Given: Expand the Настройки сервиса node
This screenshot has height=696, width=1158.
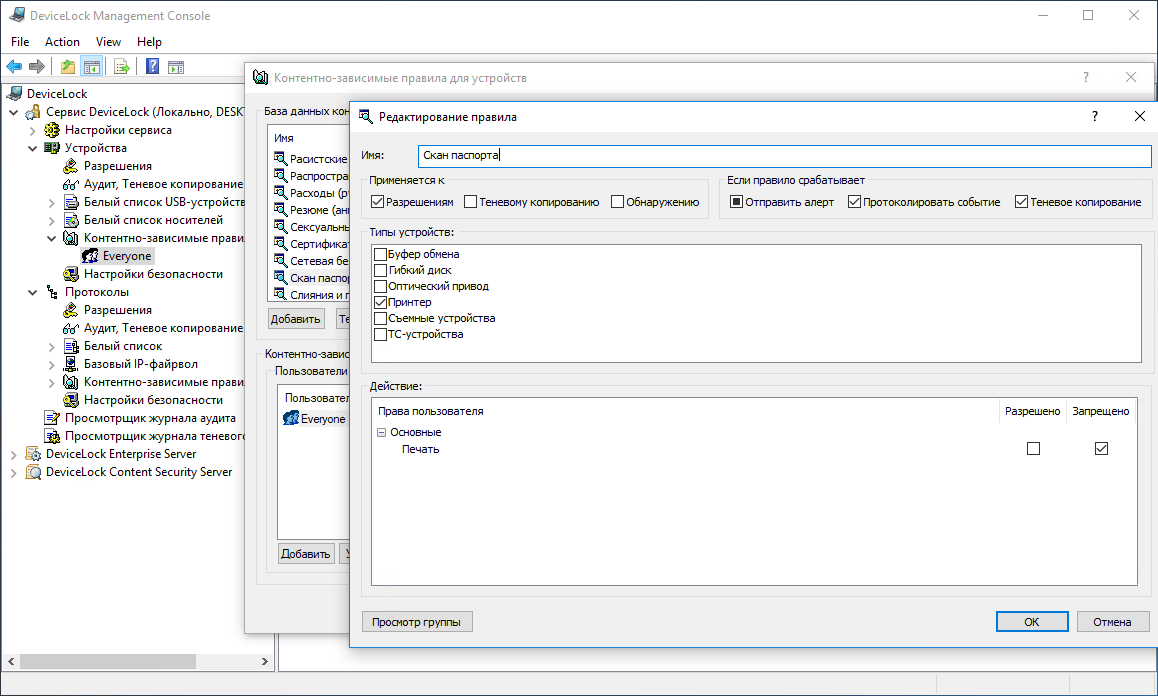Looking at the screenshot, I should [32, 131].
